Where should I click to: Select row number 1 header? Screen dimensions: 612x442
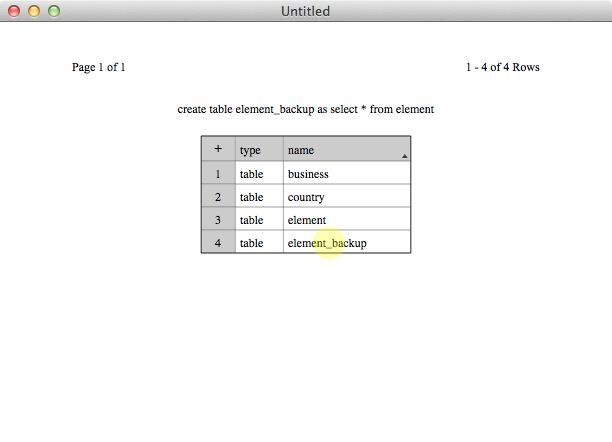click(218, 173)
